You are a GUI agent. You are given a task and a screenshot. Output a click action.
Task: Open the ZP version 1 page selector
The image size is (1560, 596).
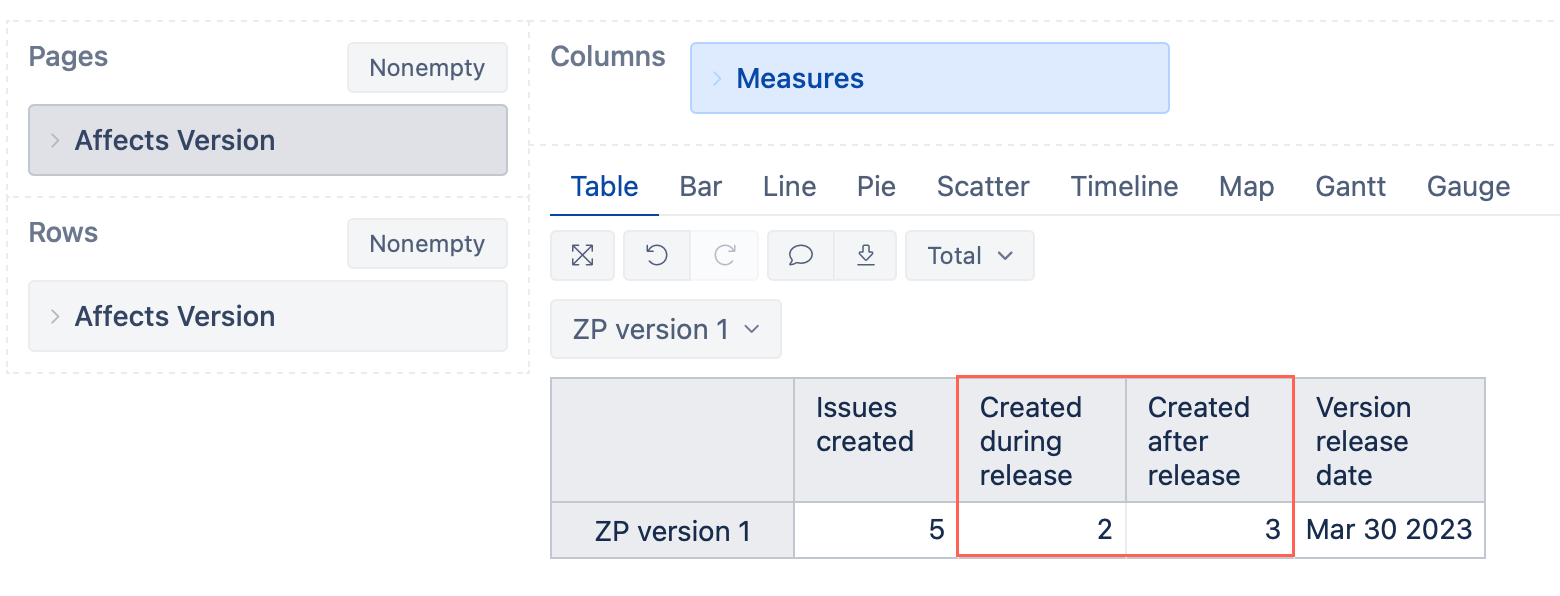[x=666, y=329]
